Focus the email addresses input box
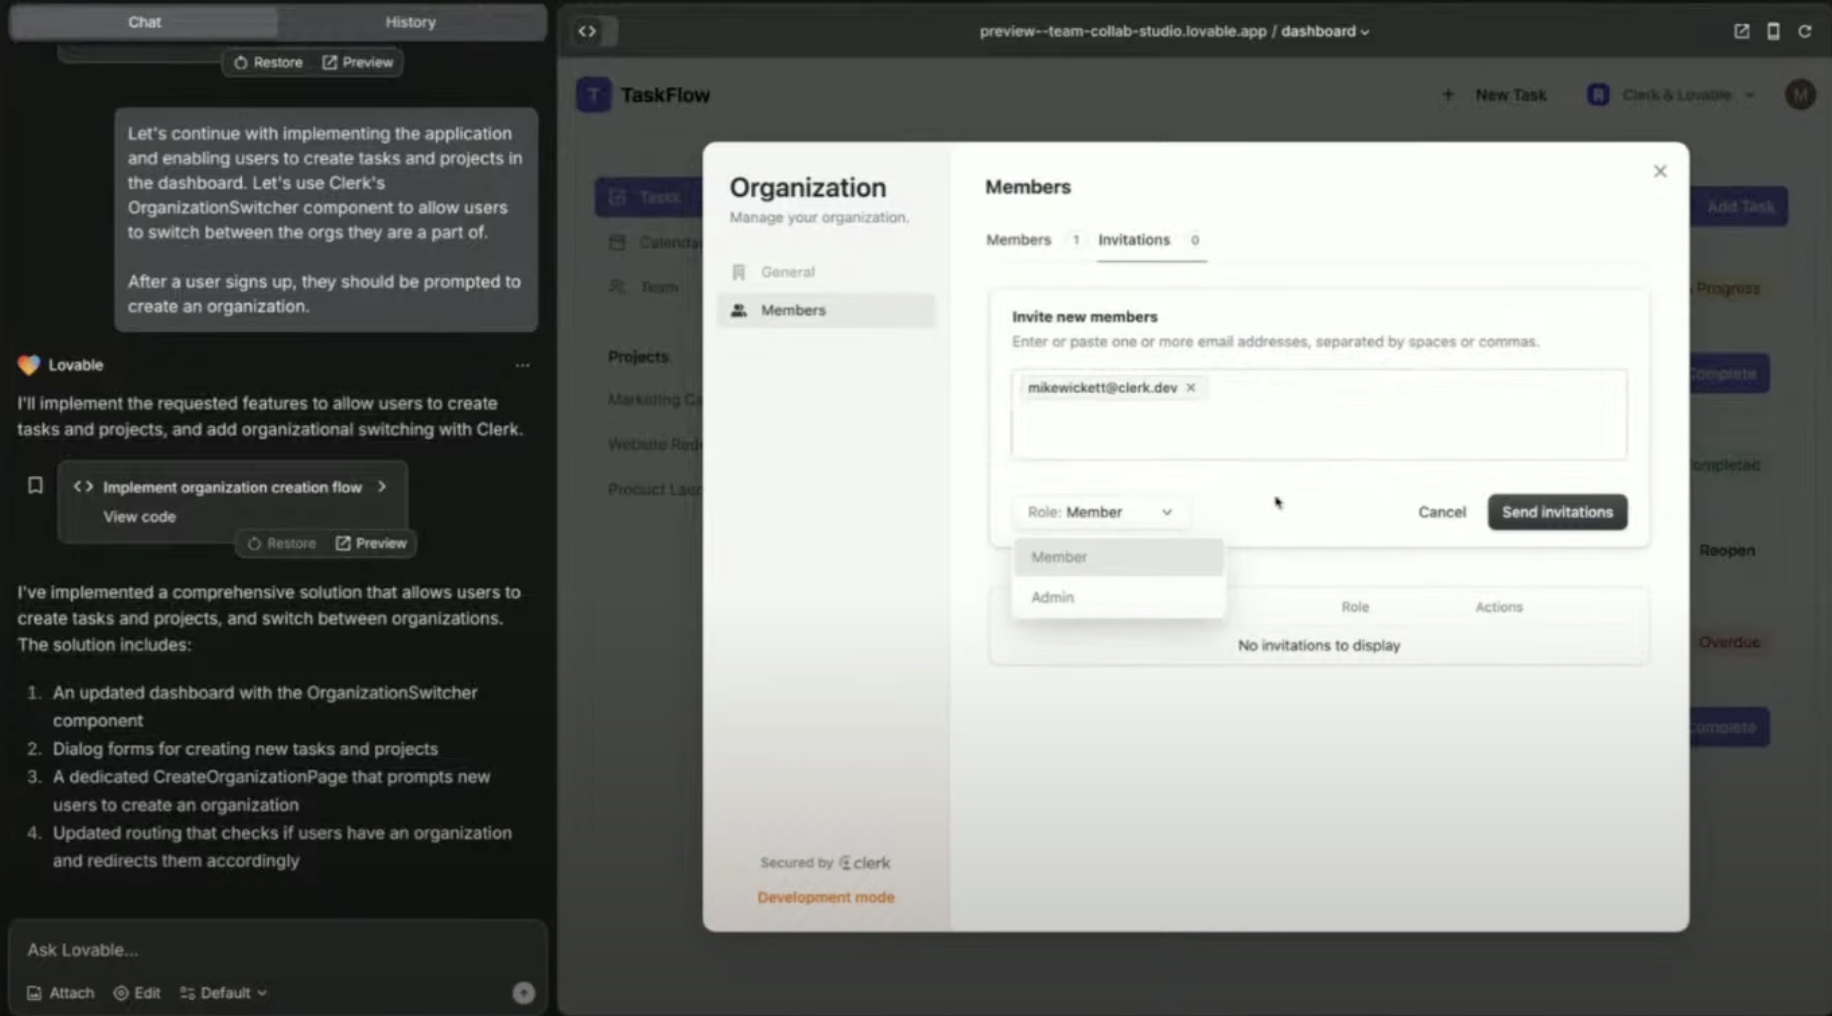This screenshot has width=1832, height=1016. [1319, 415]
